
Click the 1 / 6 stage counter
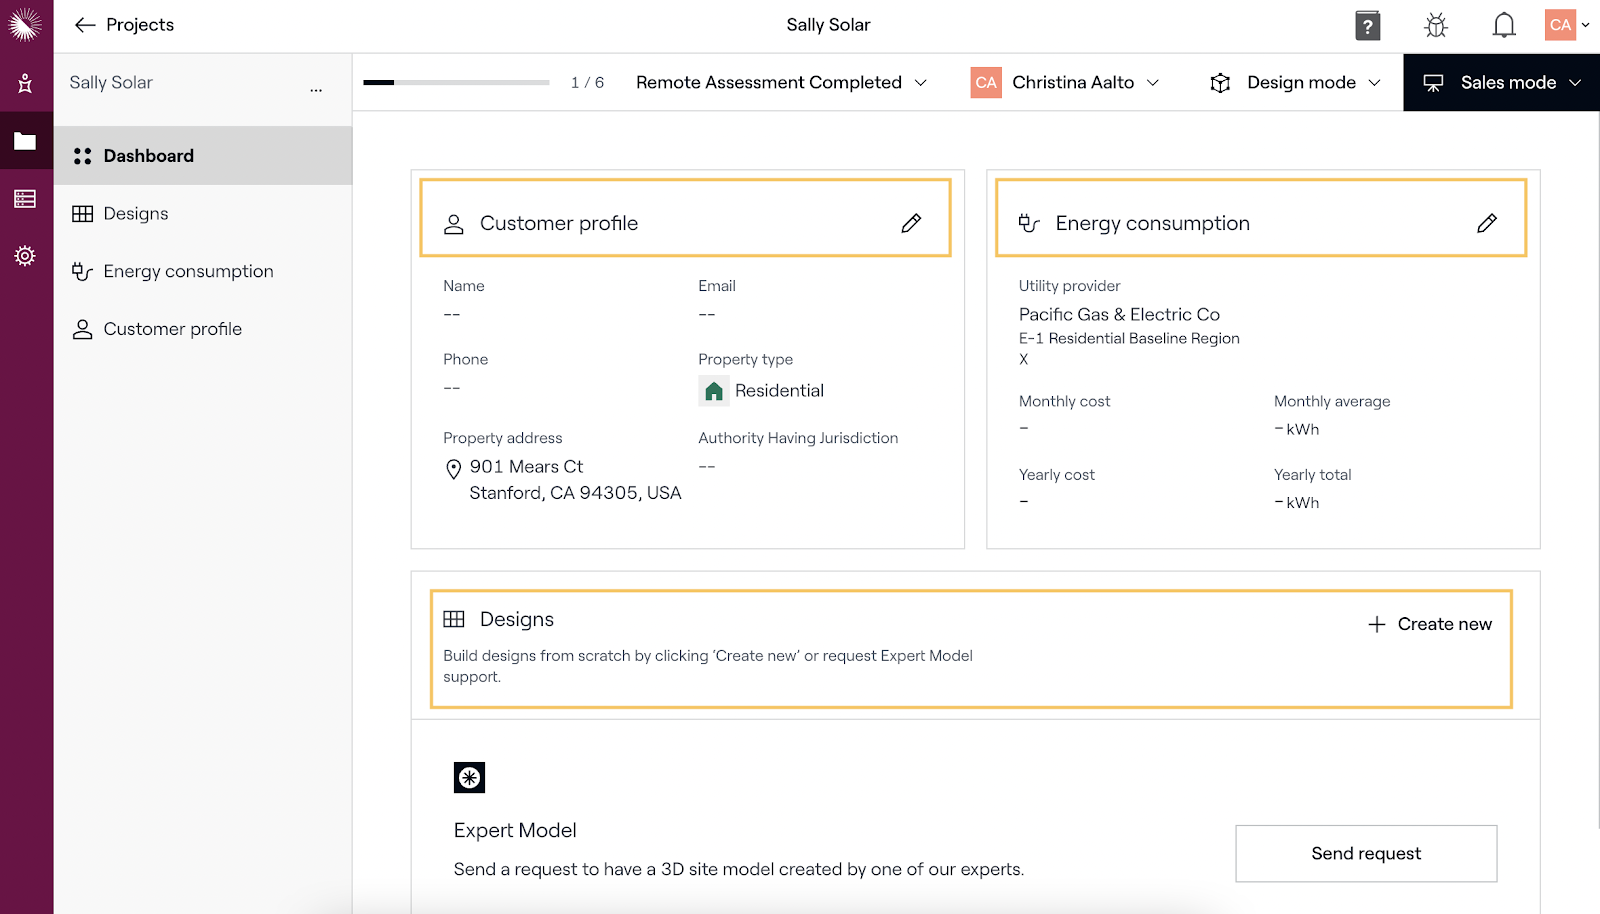[x=587, y=82]
